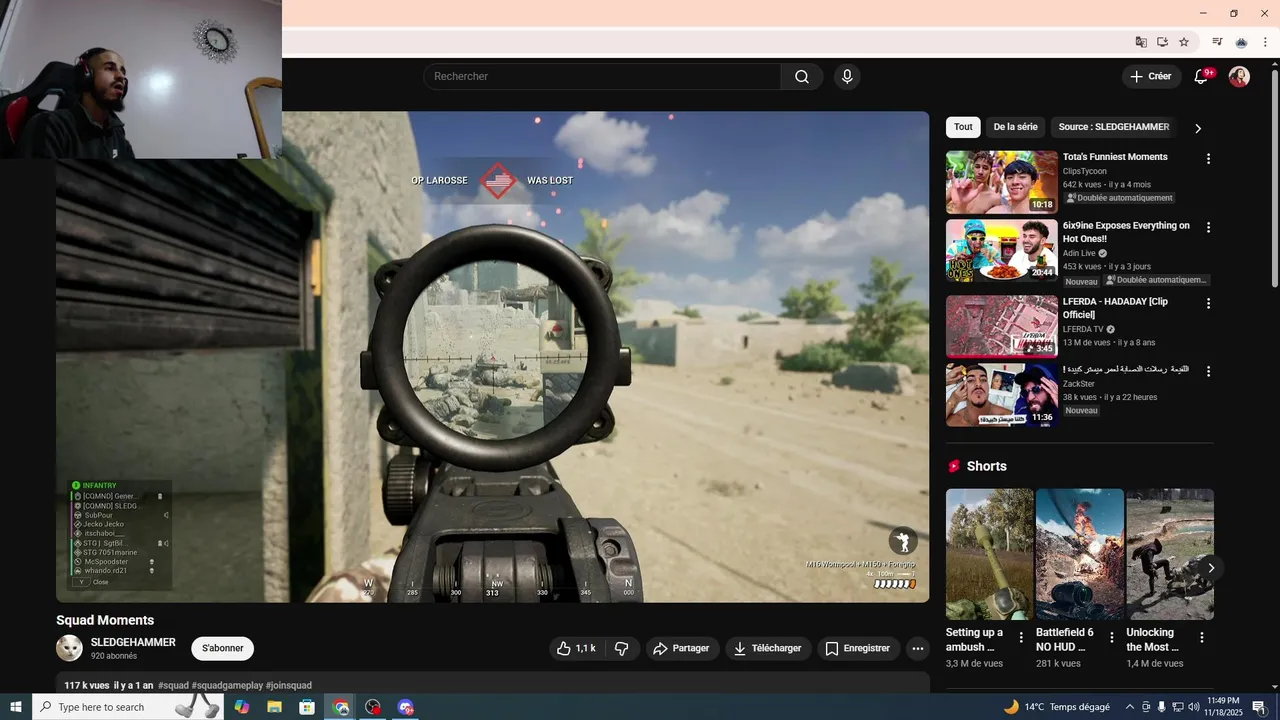
Task: Open weather widget 14°C Temps dégagé
Action: [x=1056, y=707]
